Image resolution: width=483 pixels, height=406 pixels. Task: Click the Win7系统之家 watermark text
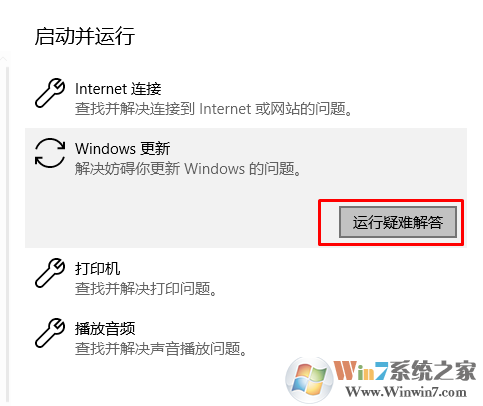pos(405,370)
